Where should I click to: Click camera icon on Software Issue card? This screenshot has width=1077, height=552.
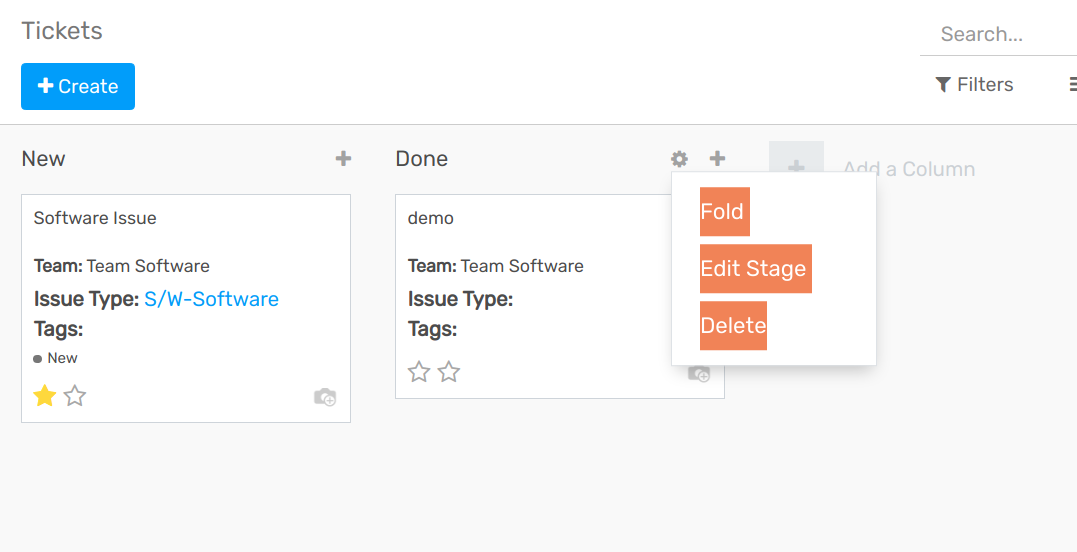325,397
